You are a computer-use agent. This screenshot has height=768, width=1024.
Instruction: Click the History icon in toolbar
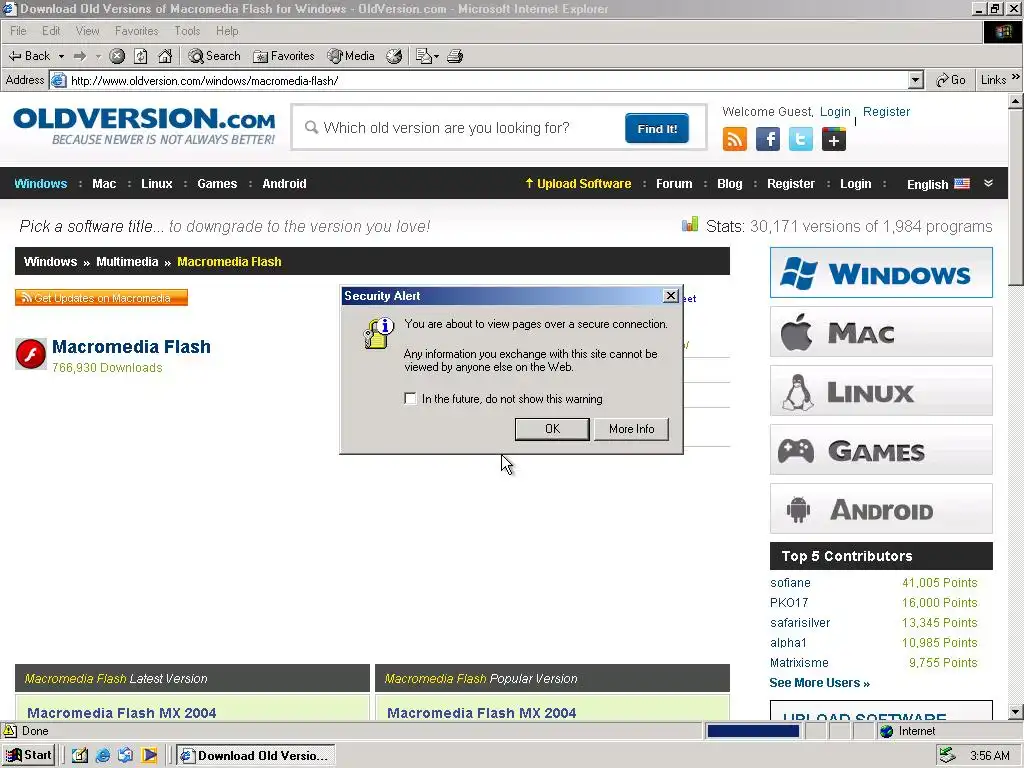394,56
